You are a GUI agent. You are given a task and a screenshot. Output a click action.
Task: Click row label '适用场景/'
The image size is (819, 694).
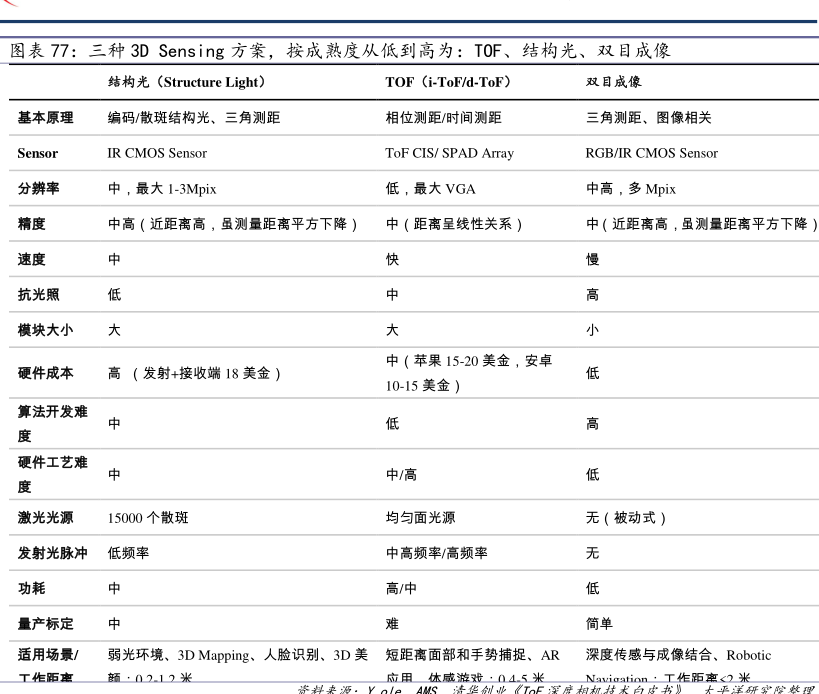[48, 655]
